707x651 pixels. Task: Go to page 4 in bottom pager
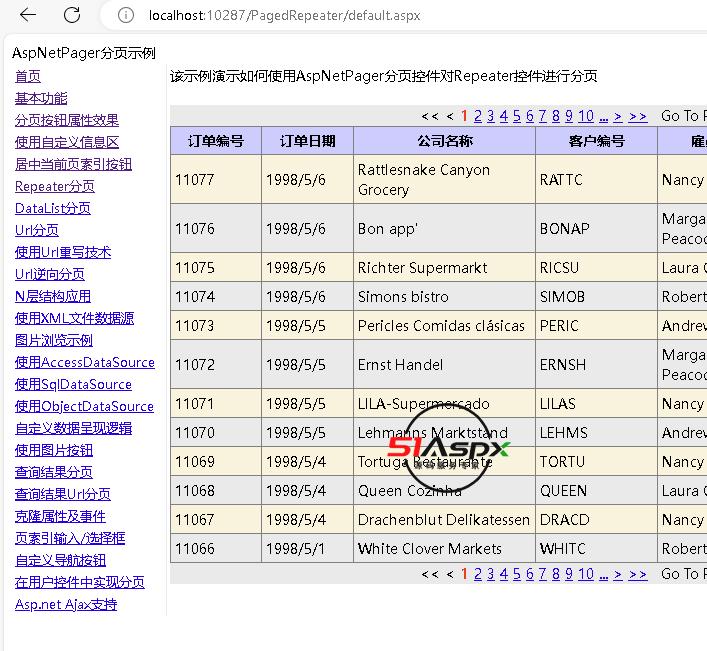click(x=504, y=574)
